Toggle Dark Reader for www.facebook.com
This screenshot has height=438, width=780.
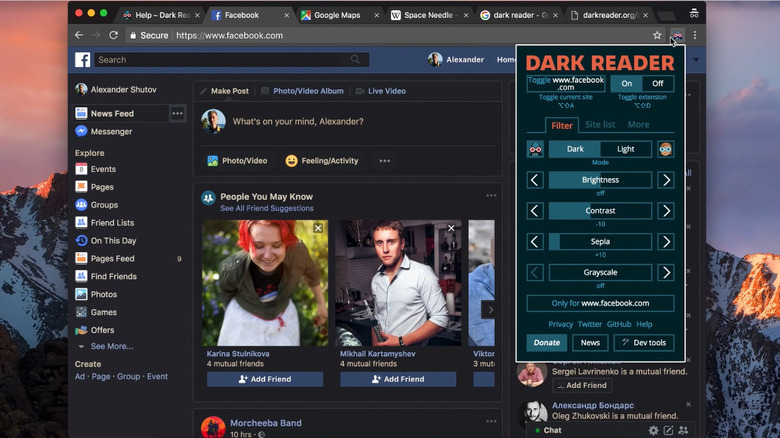click(565, 84)
